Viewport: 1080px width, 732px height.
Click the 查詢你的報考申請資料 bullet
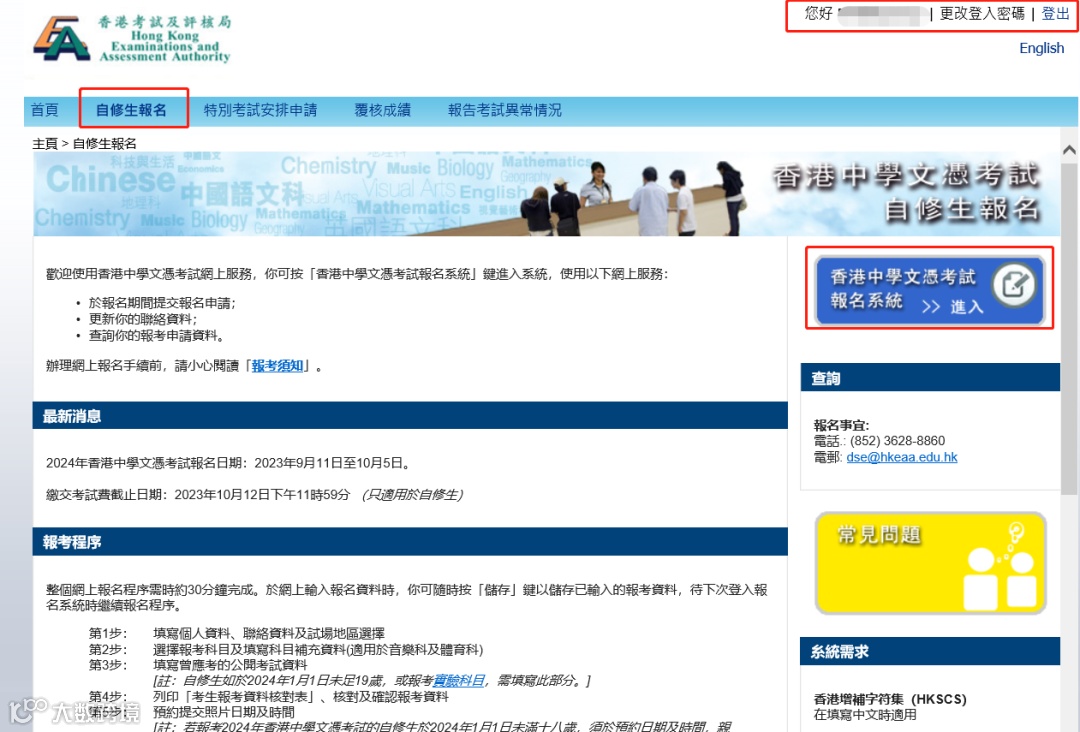156,335
